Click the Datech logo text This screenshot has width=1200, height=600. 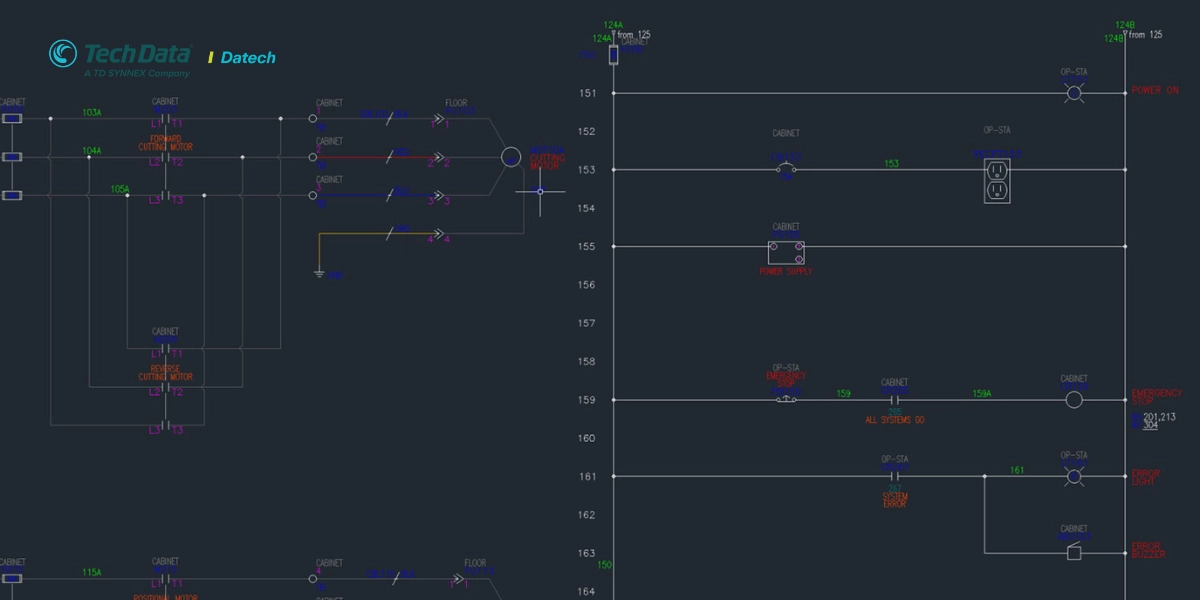click(247, 58)
